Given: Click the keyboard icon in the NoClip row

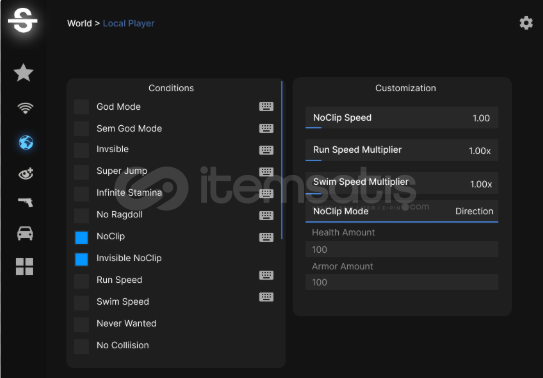Looking at the screenshot, I should 266,237.
